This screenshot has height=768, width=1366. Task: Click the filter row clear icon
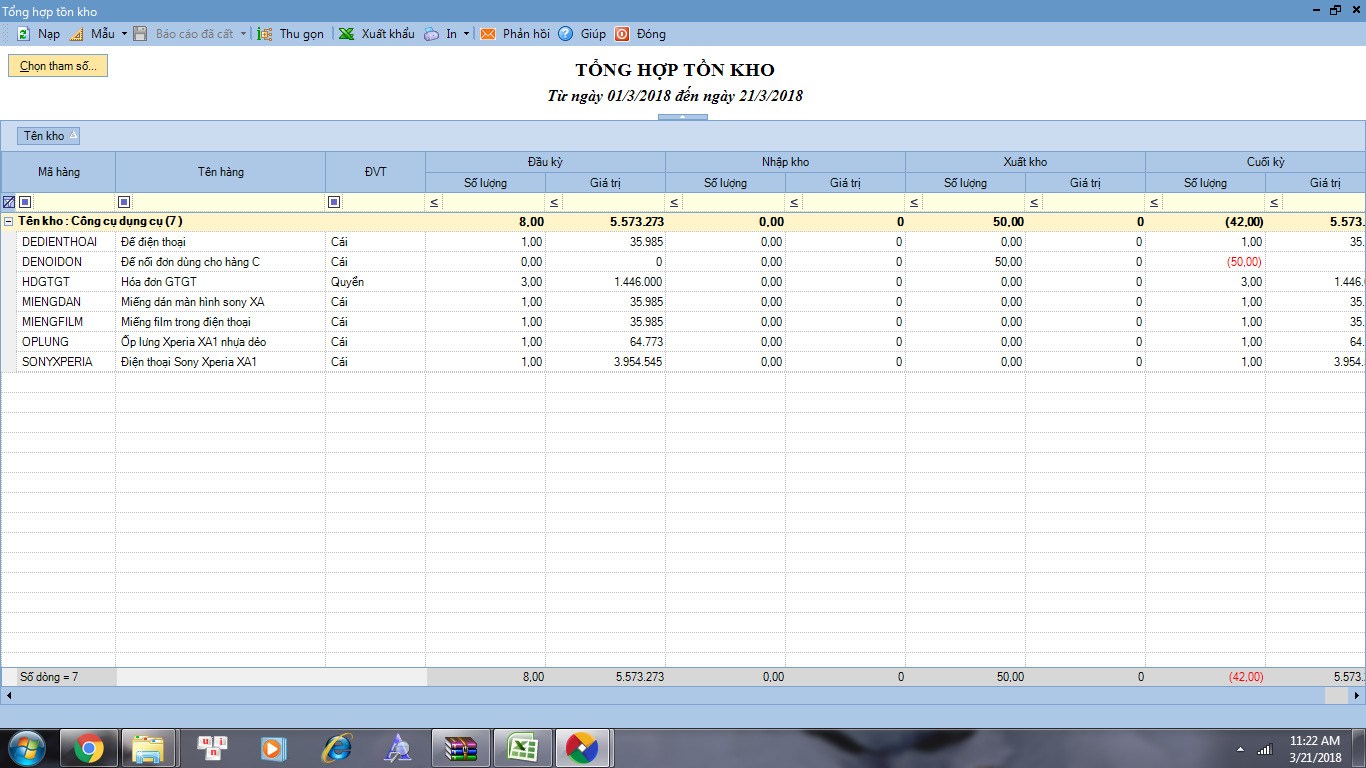click(9, 202)
